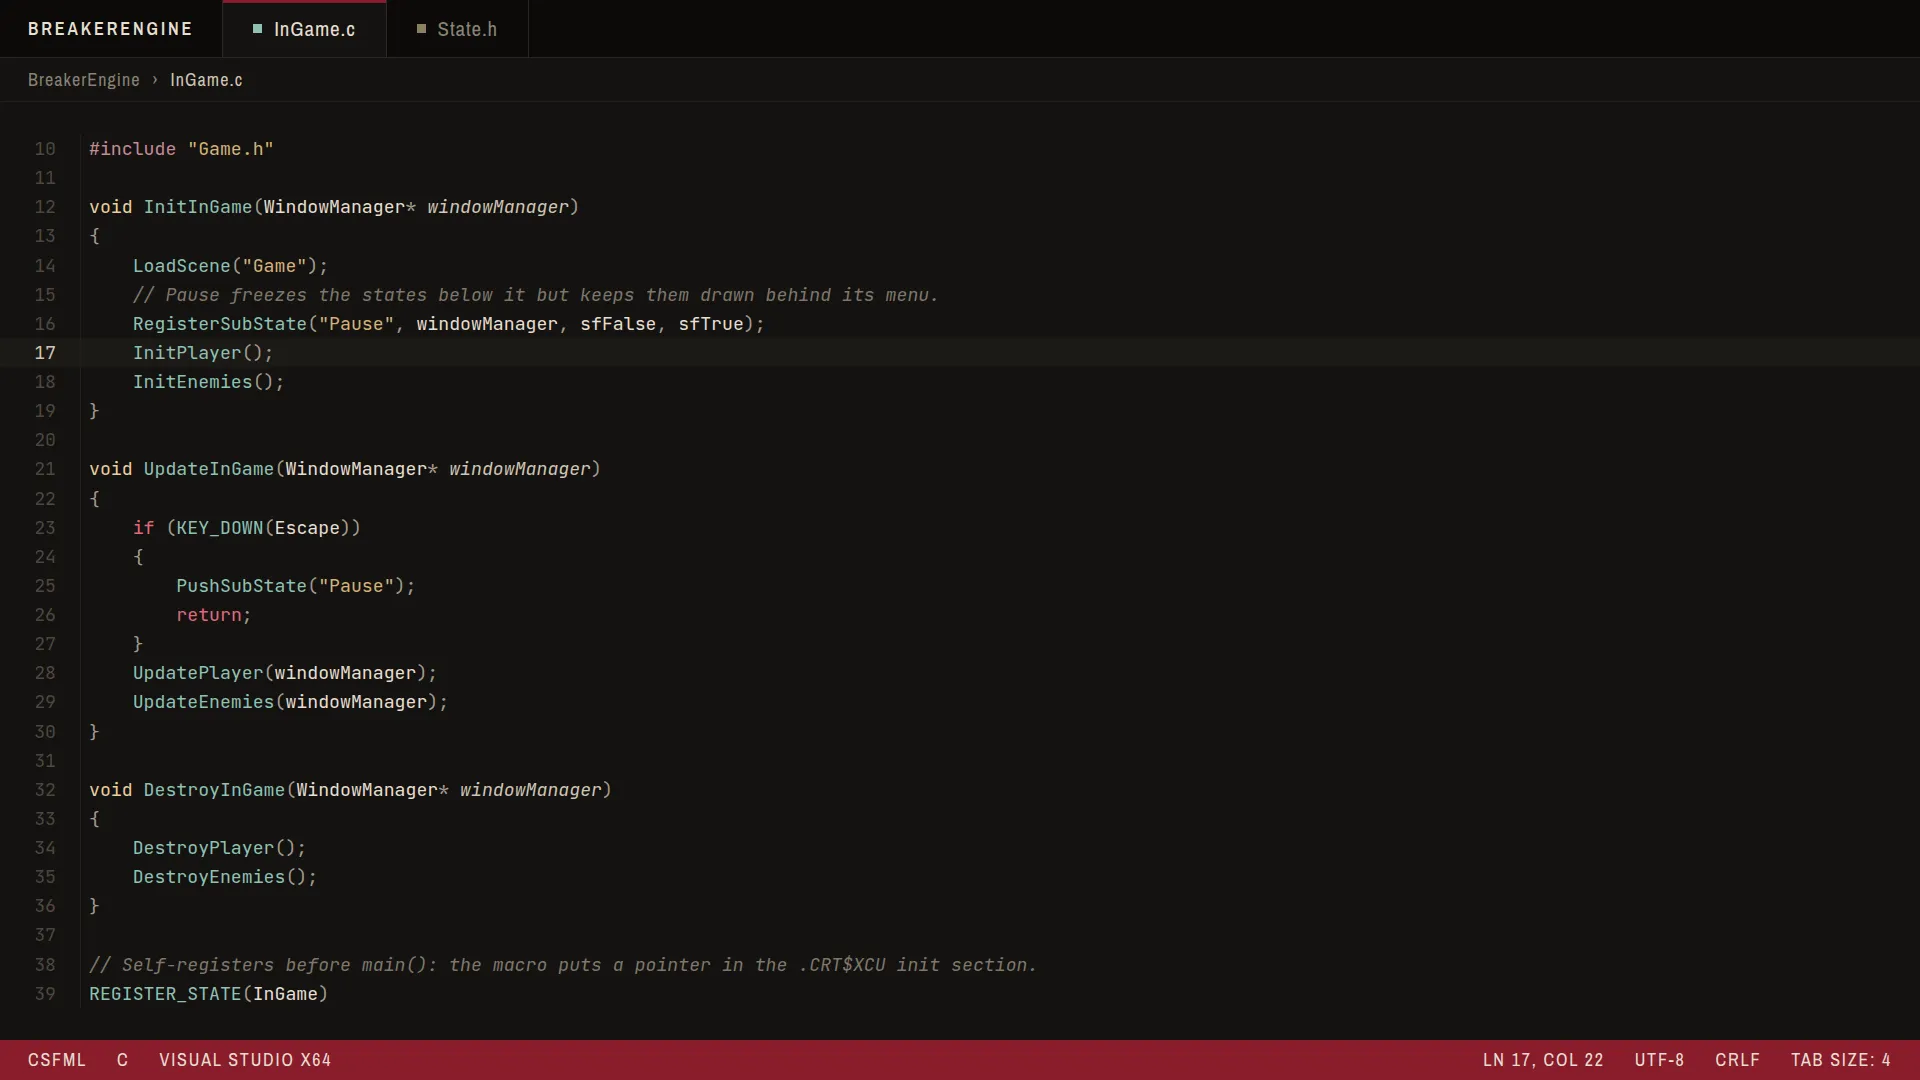This screenshot has width=1920, height=1080.
Task: Click the BreakerEngine breadcrumb
Action: pos(84,80)
